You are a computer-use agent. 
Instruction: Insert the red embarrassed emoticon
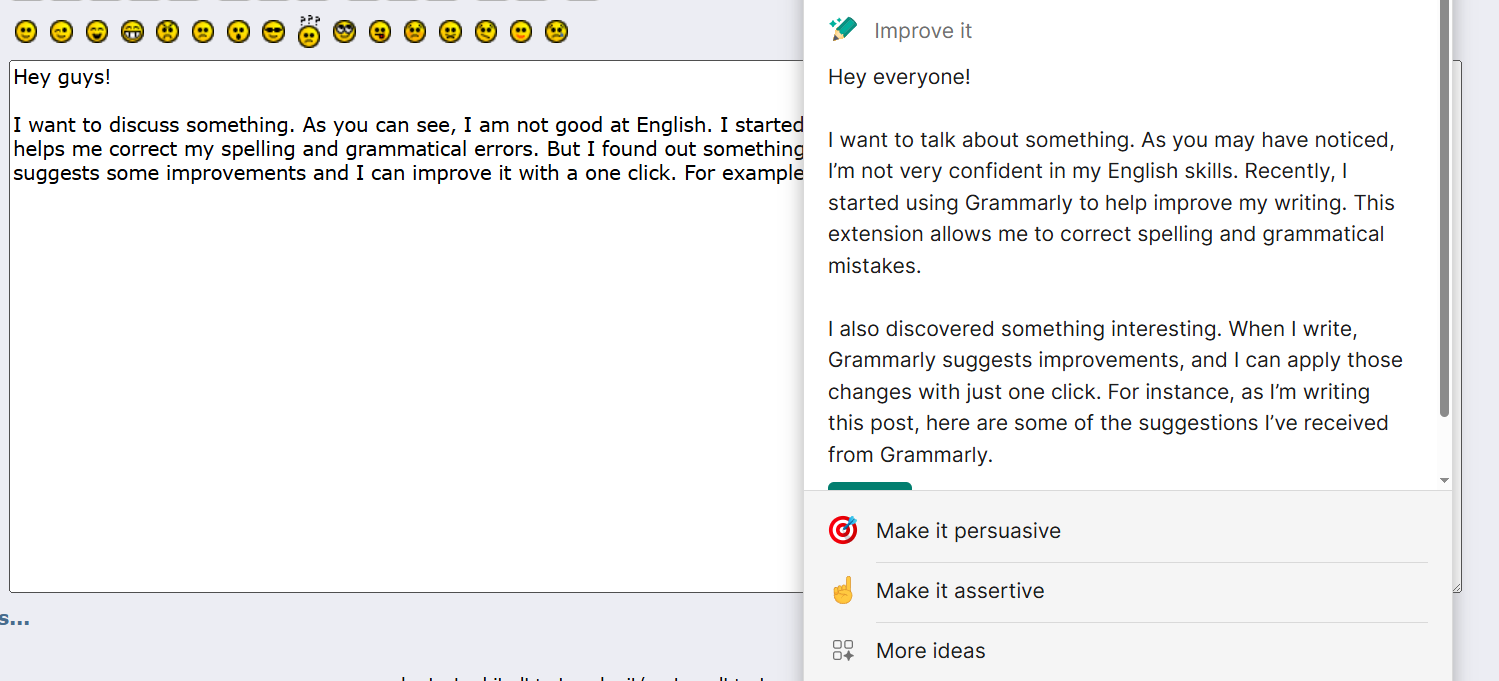click(x=414, y=32)
